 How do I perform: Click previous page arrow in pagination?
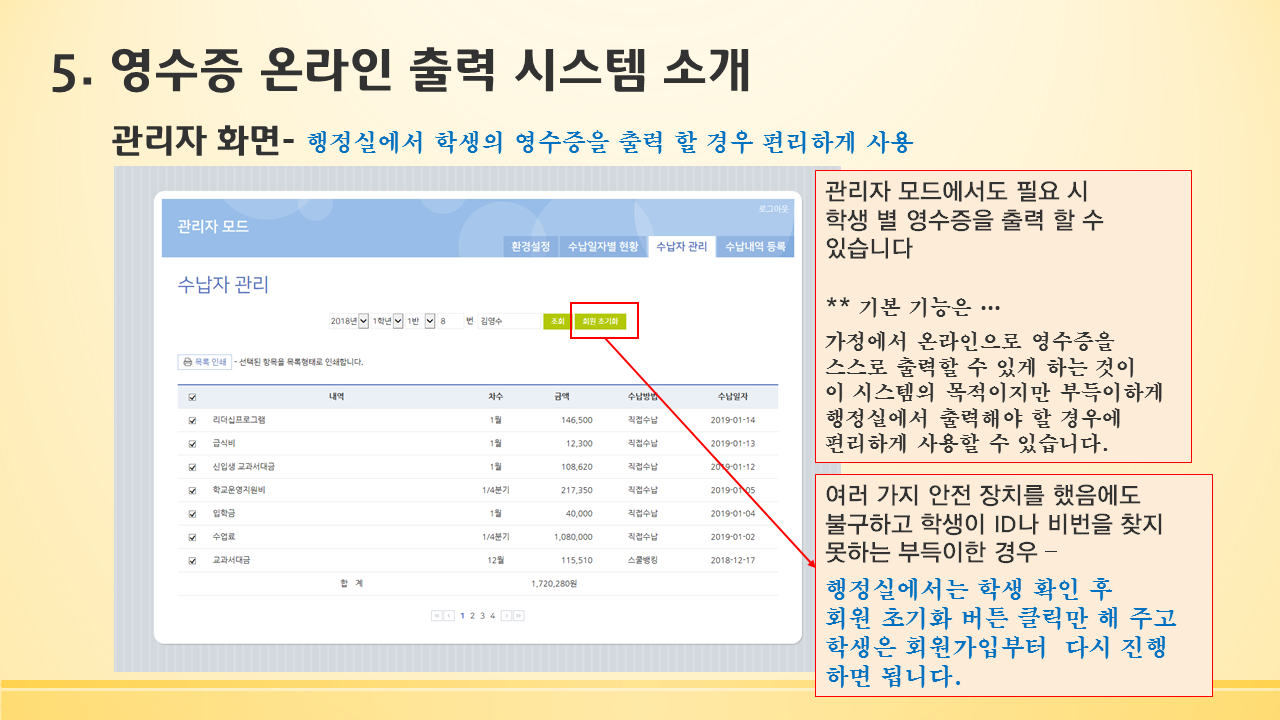click(x=450, y=616)
